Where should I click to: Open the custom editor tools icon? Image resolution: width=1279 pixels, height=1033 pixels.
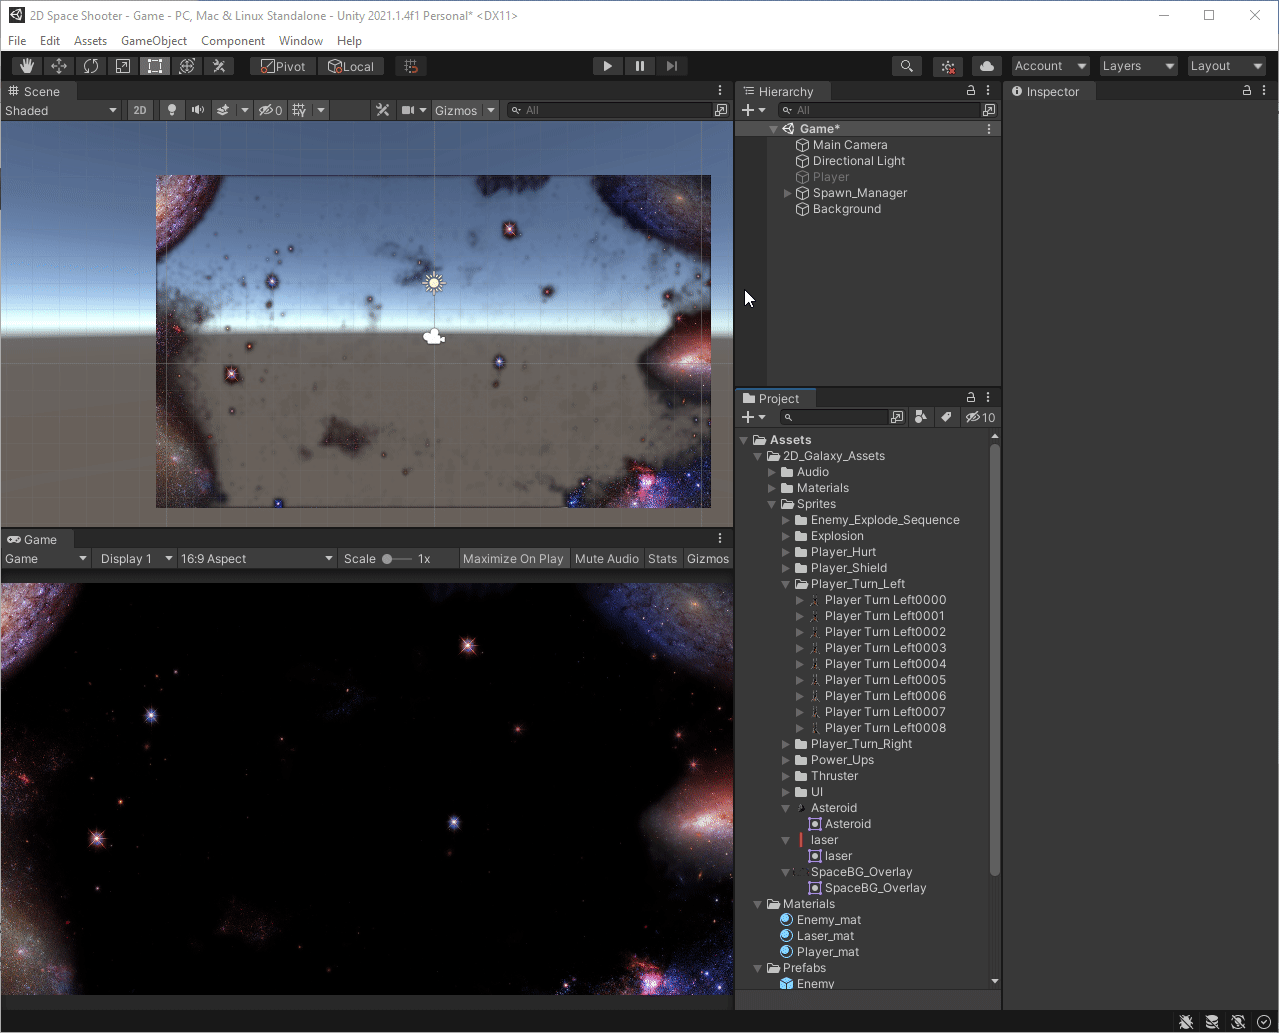[x=219, y=66]
